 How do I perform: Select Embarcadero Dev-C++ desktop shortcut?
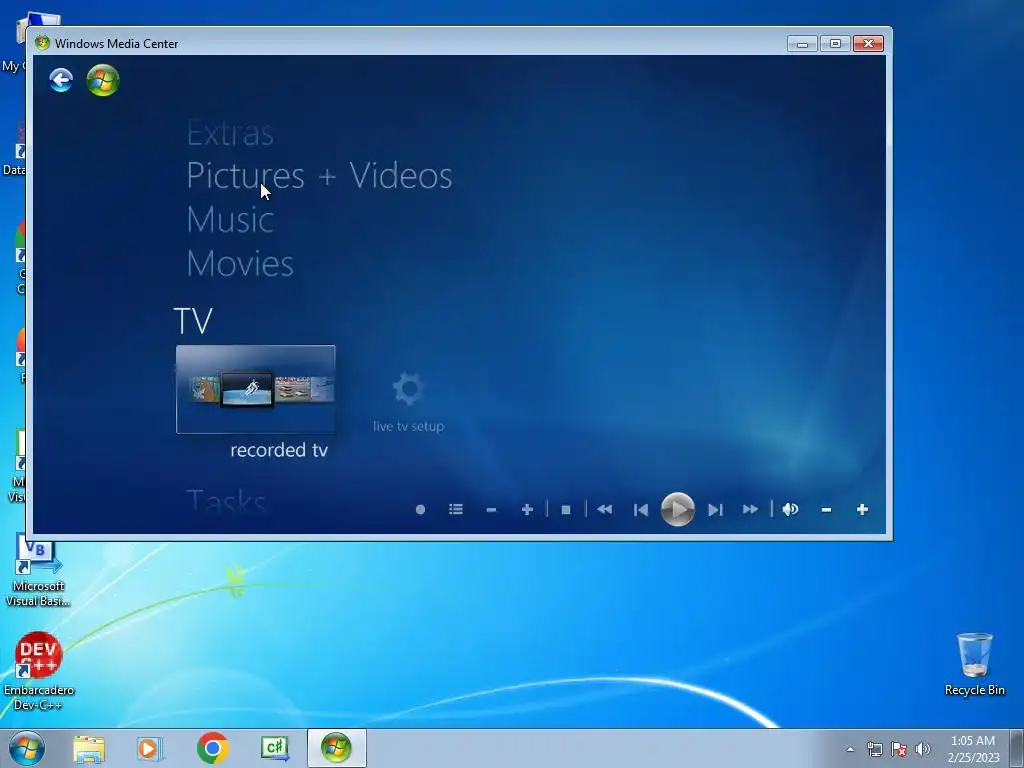(x=38, y=671)
